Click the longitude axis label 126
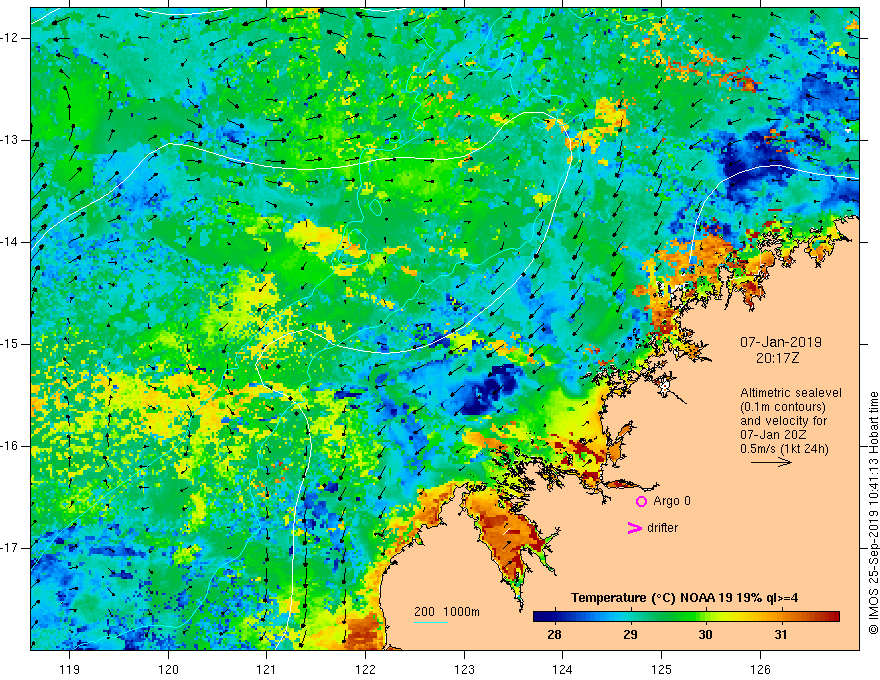 tap(760, 669)
